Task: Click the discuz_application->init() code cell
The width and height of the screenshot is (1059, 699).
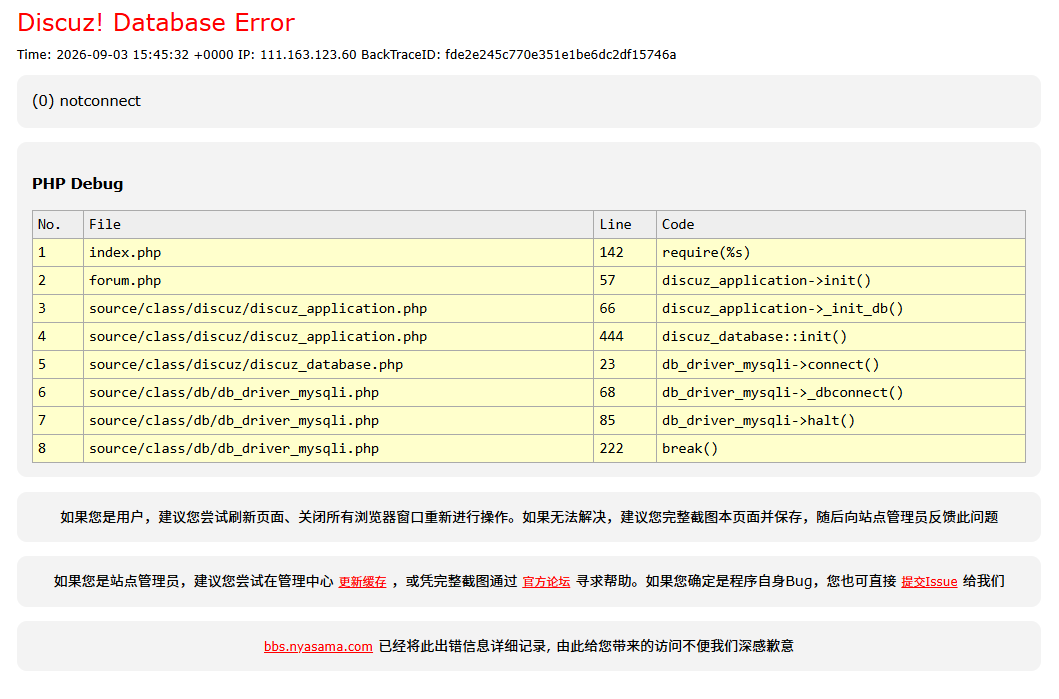Action: (841, 280)
